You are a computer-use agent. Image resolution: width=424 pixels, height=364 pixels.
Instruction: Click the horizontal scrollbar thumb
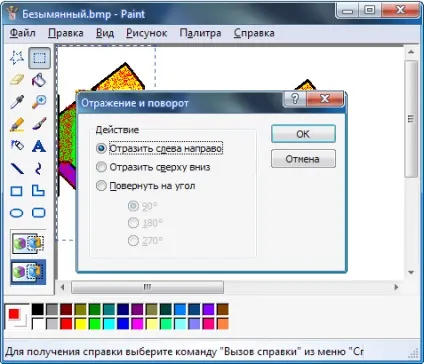[147, 287]
